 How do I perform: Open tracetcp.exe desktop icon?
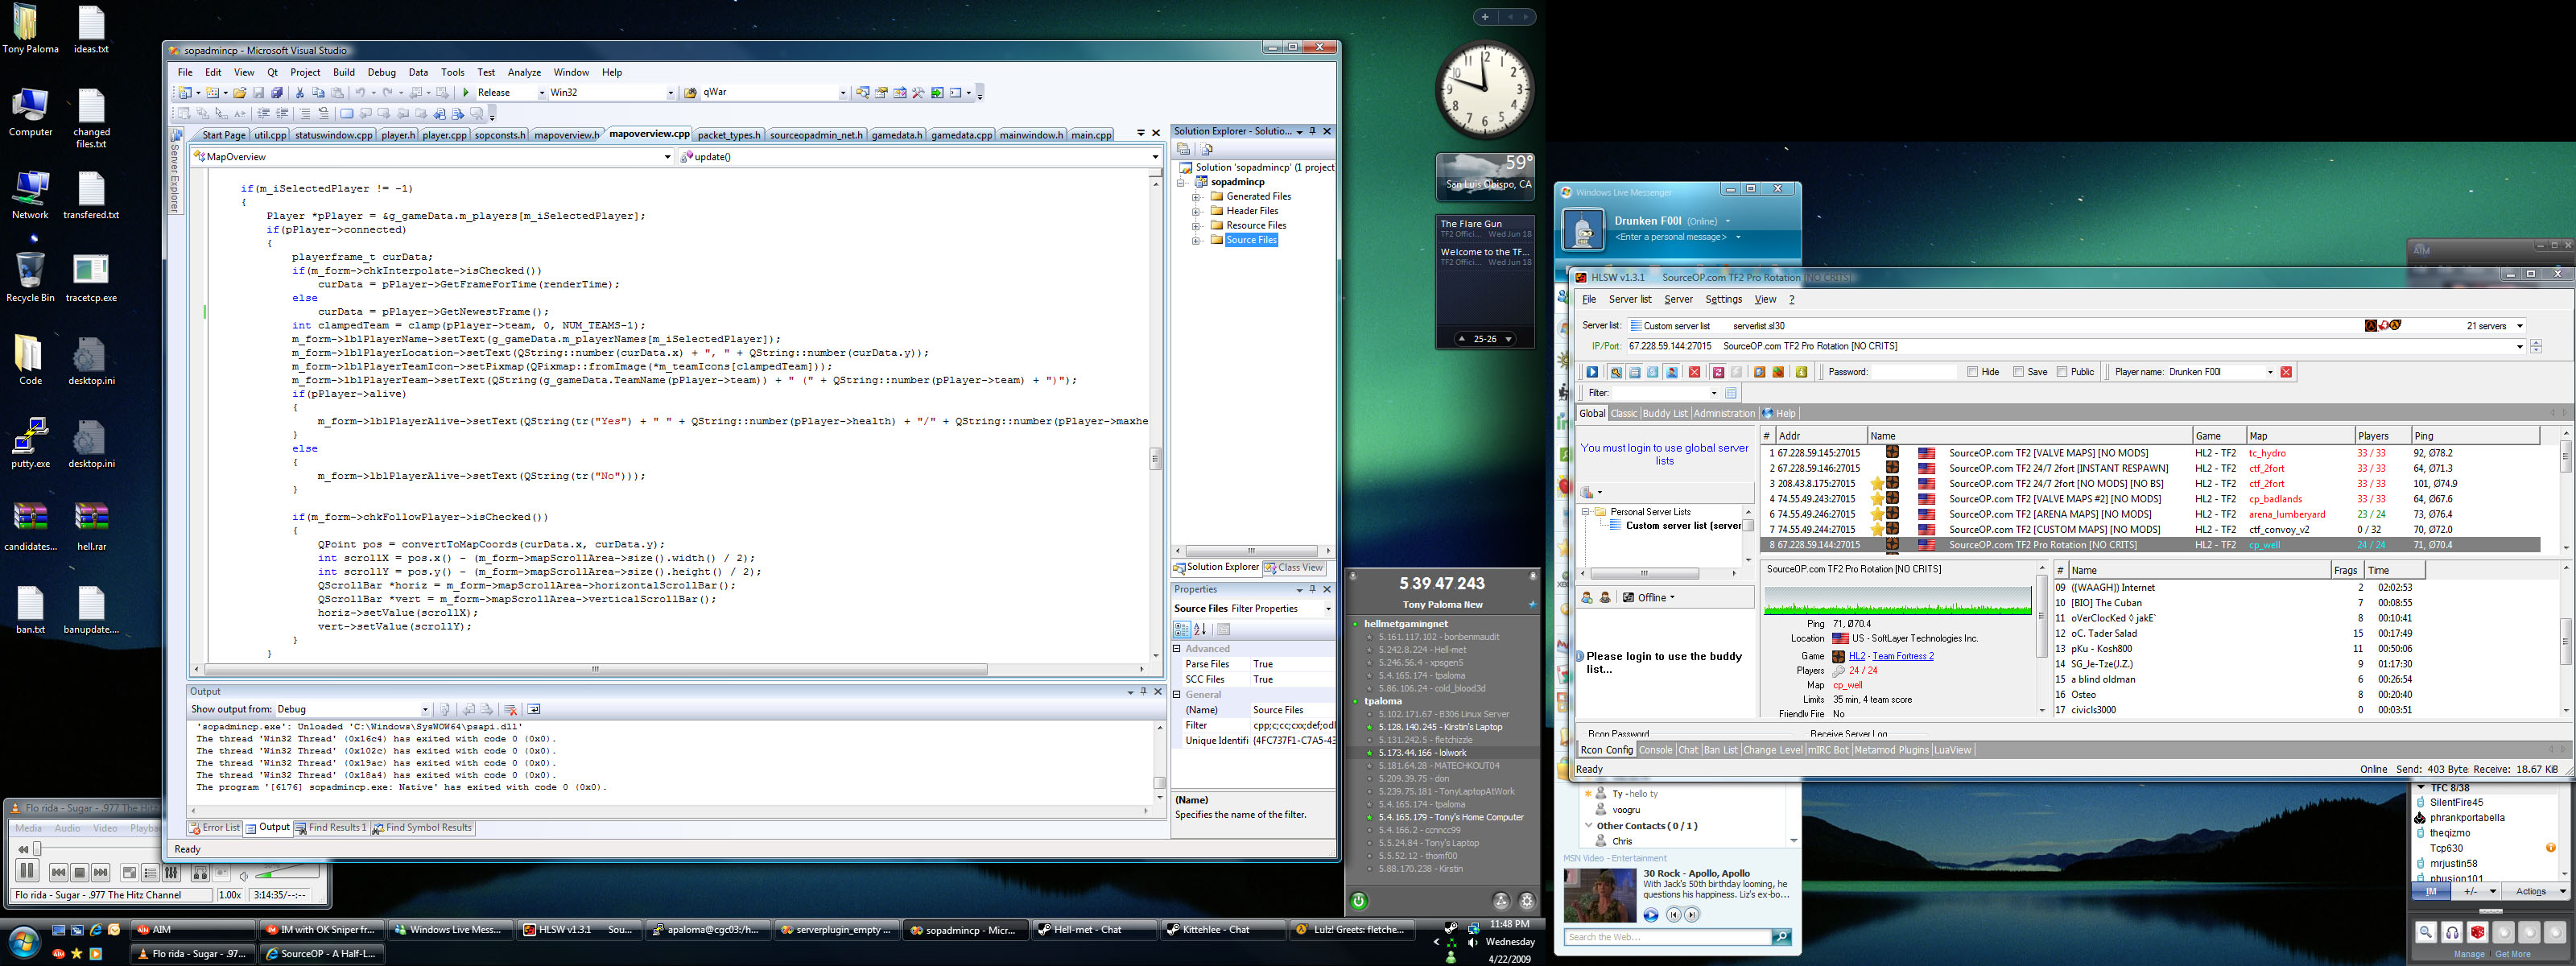pos(91,277)
